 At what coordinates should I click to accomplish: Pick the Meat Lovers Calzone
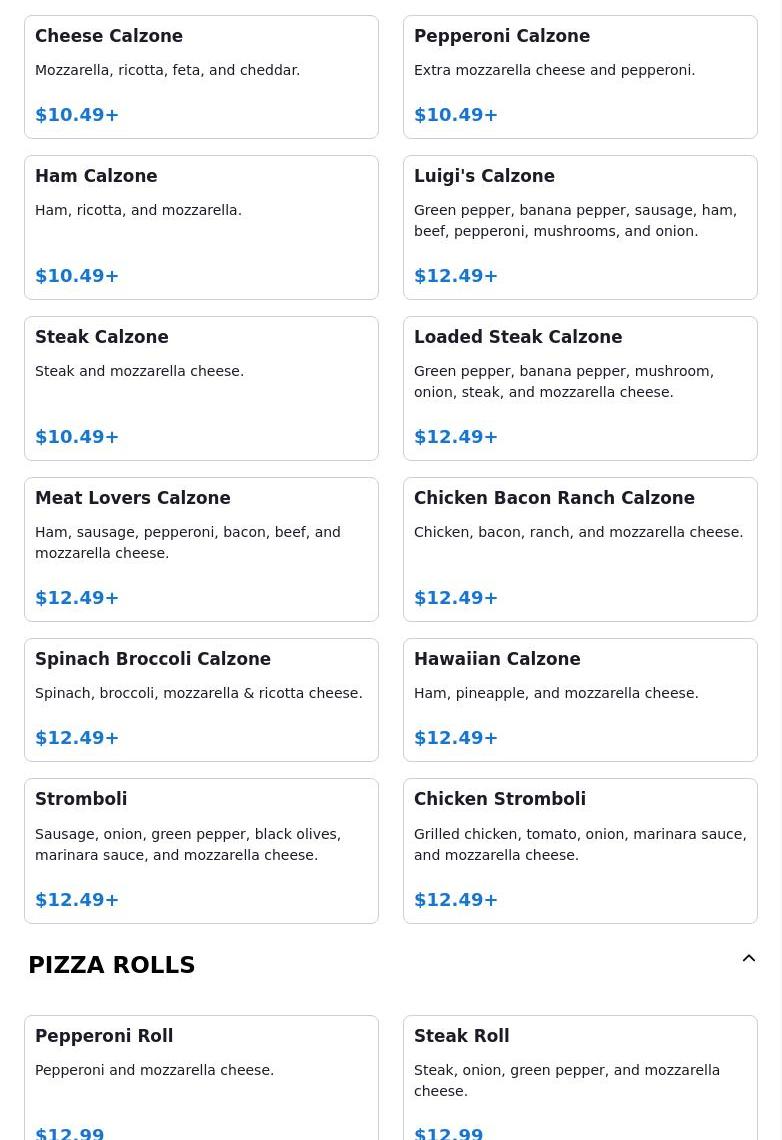click(x=201, y=550)
